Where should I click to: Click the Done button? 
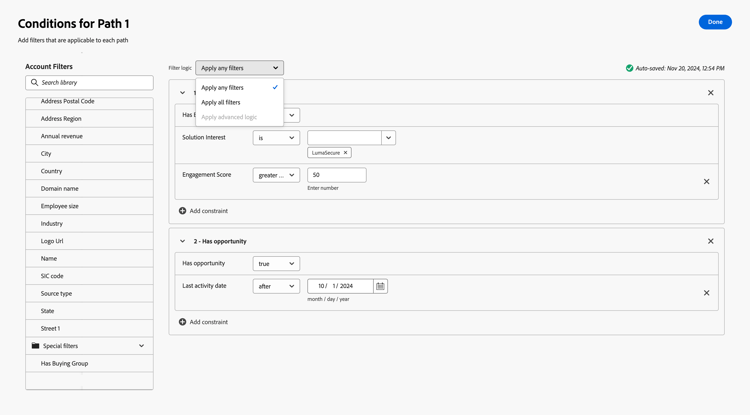click(715, 22)
